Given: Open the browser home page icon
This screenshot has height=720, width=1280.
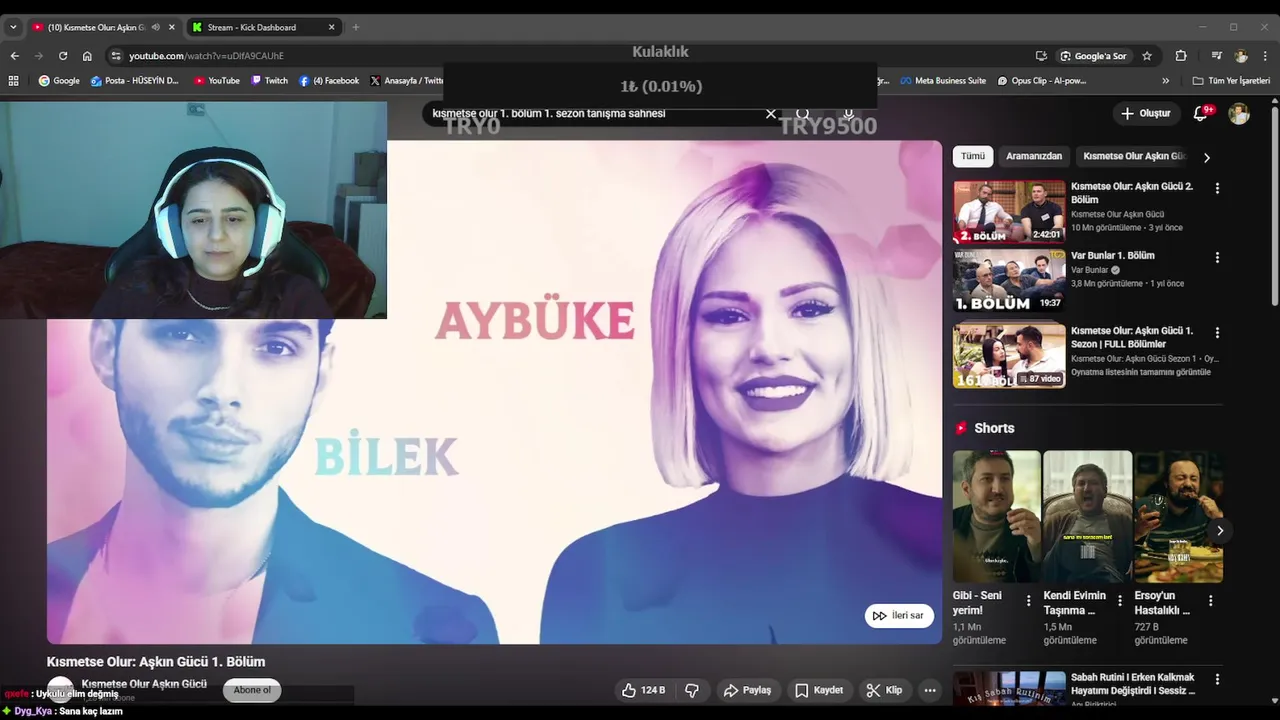Looking at the screenshot, I should pos(87,56).
